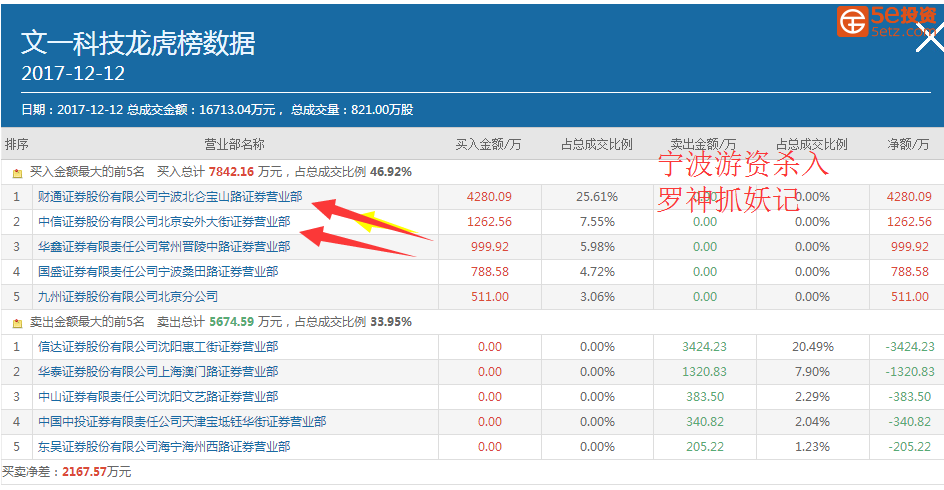
Task: Select sell amount 383.50 for 中山证券
Action: pyautogui.click(x=705, y=397)
